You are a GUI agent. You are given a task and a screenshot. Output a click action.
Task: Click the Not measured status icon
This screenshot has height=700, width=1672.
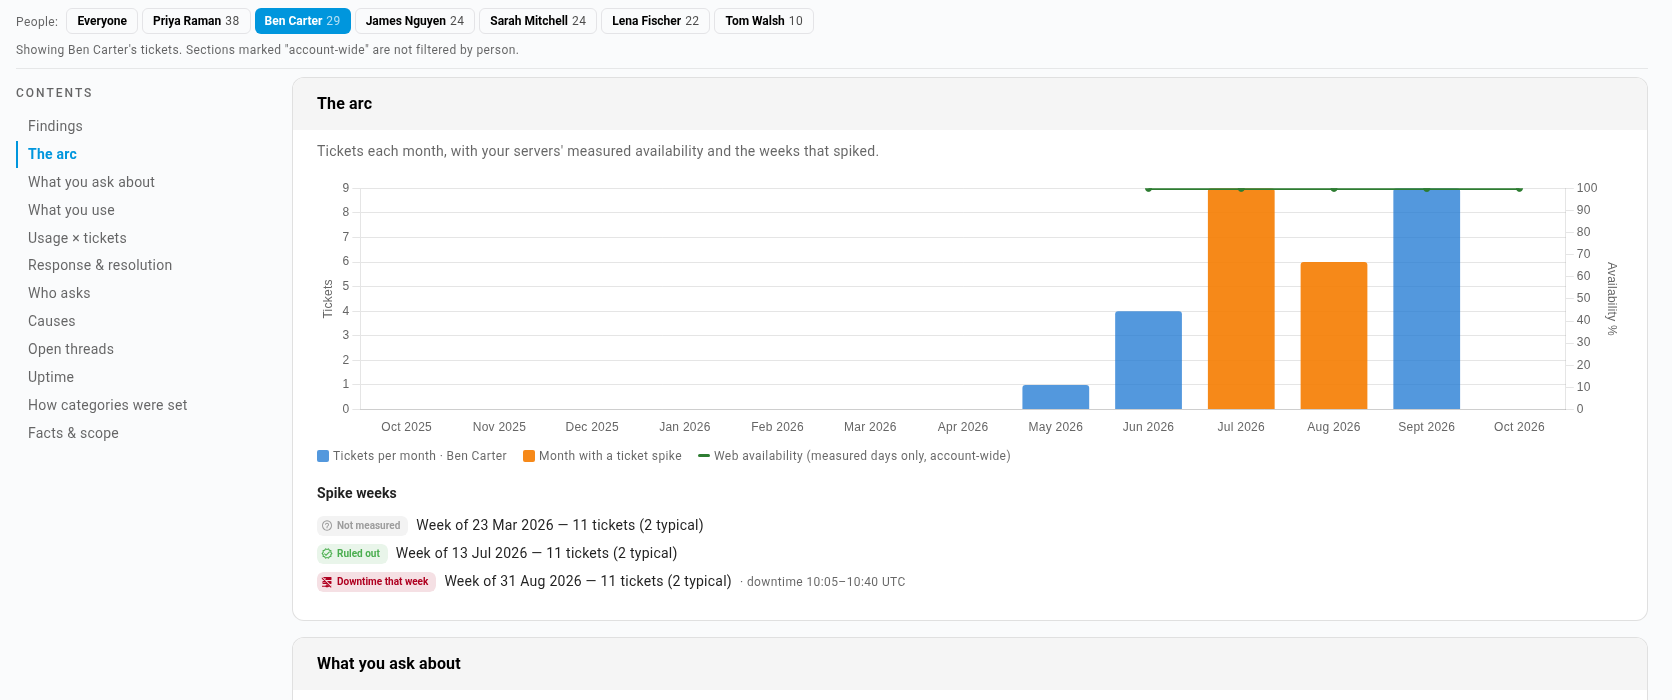(x=327, y=526)
